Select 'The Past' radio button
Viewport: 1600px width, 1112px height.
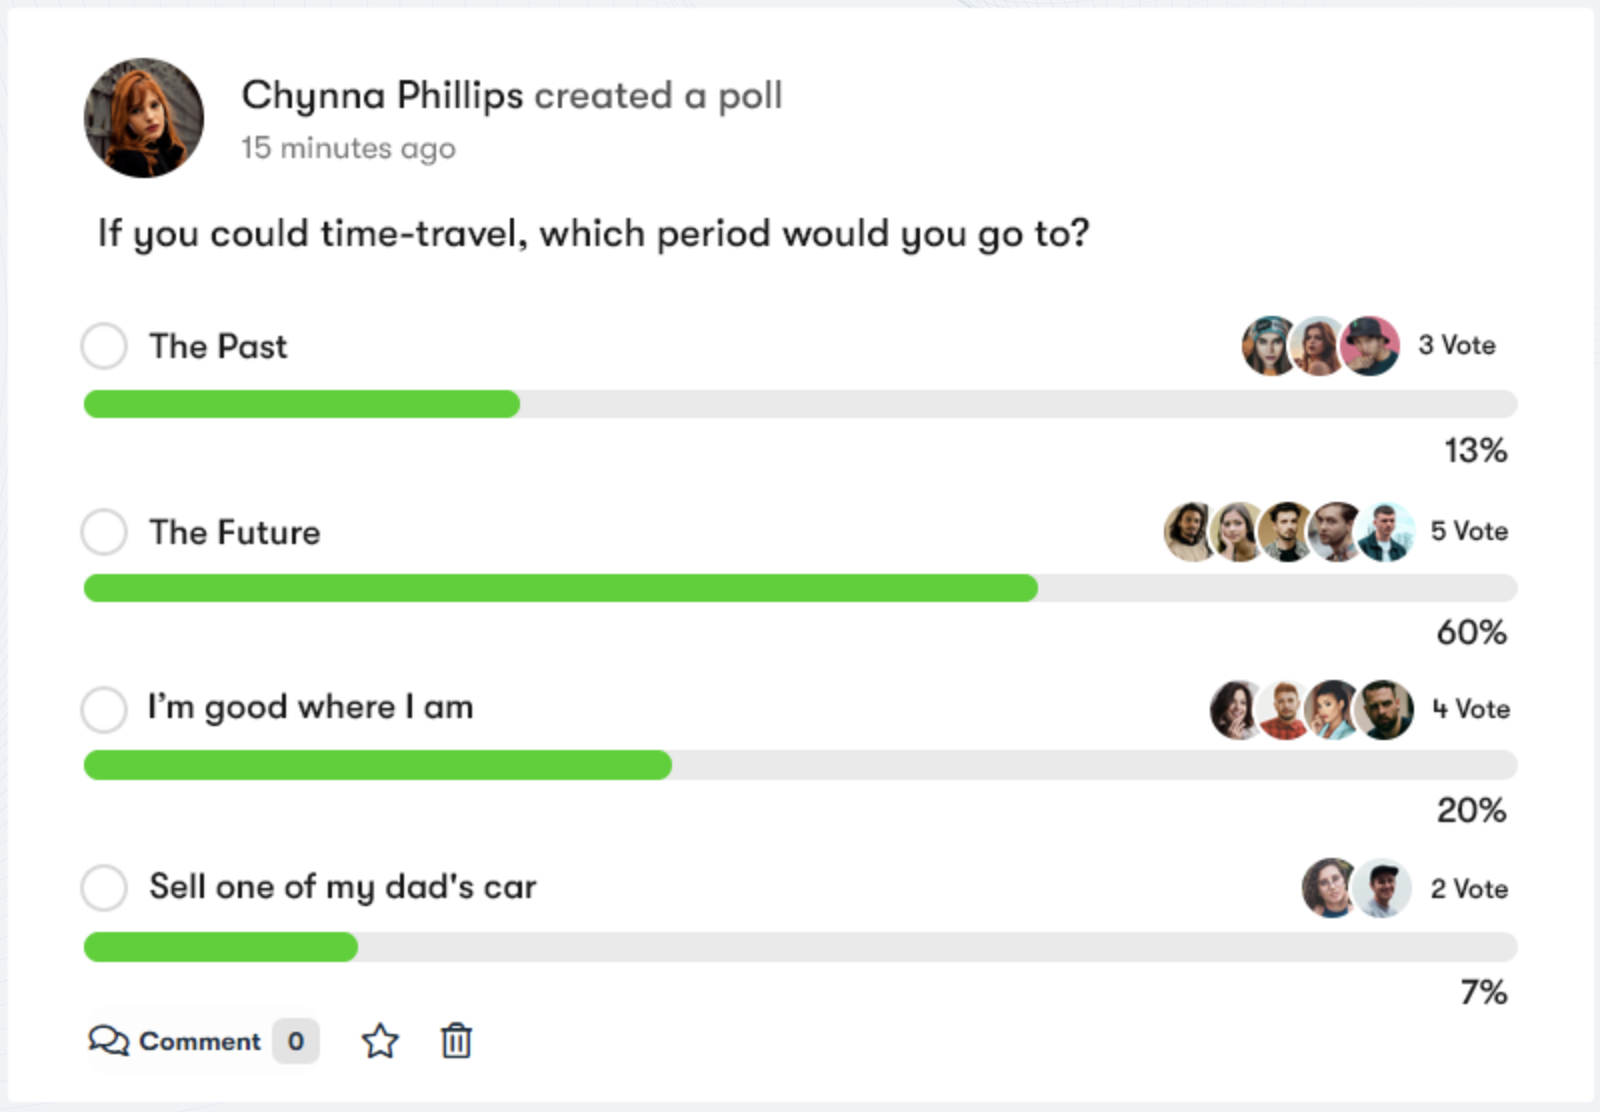[x=103, y=347]
